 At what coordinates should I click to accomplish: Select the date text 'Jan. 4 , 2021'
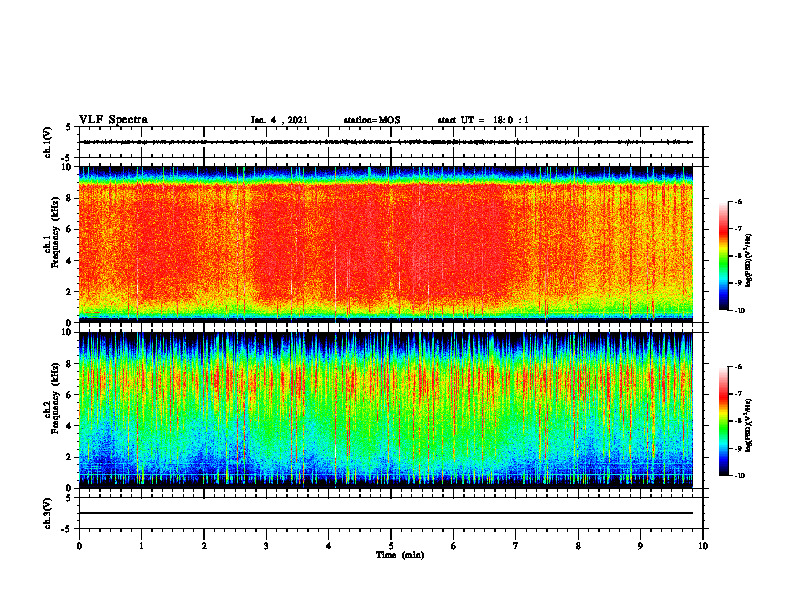coord(279,120)
